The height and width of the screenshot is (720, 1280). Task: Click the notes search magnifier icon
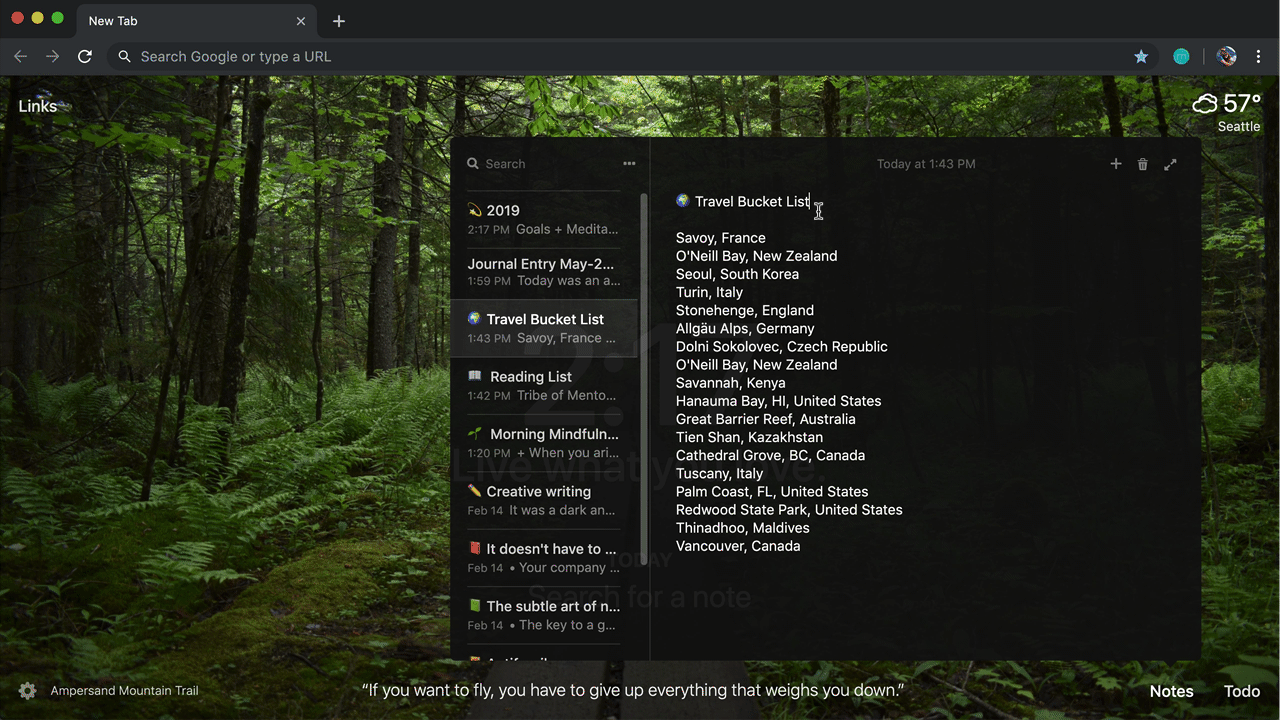pos(473,164)
